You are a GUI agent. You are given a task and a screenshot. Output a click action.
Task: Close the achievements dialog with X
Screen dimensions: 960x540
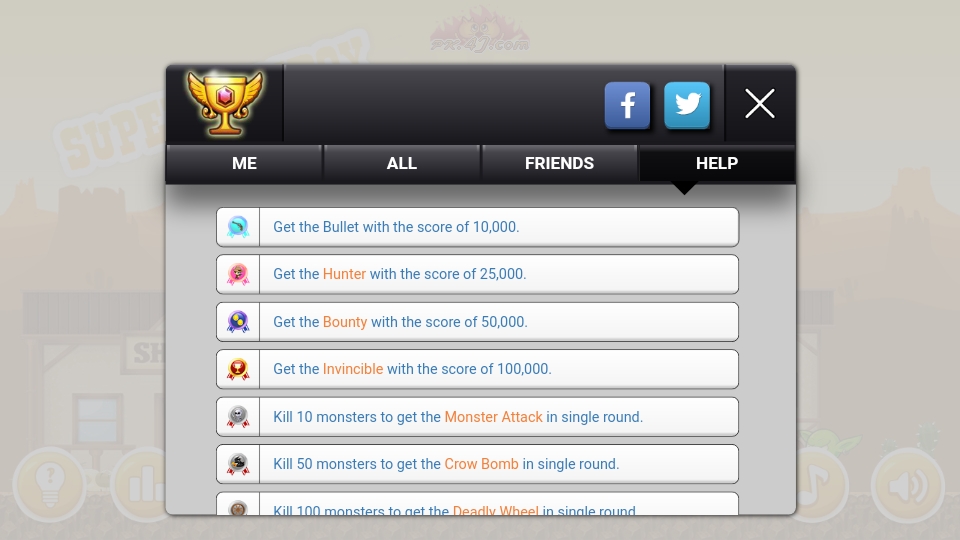tap(760, 103)
